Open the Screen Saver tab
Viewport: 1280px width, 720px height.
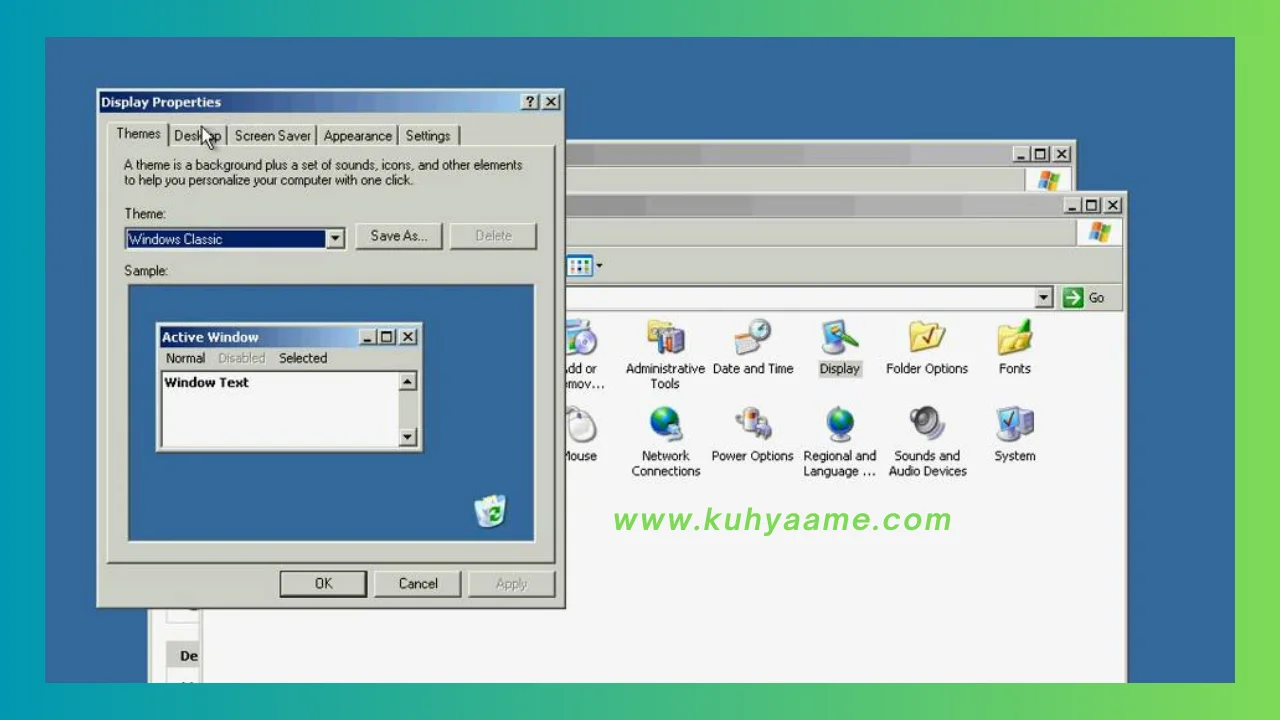272,136
